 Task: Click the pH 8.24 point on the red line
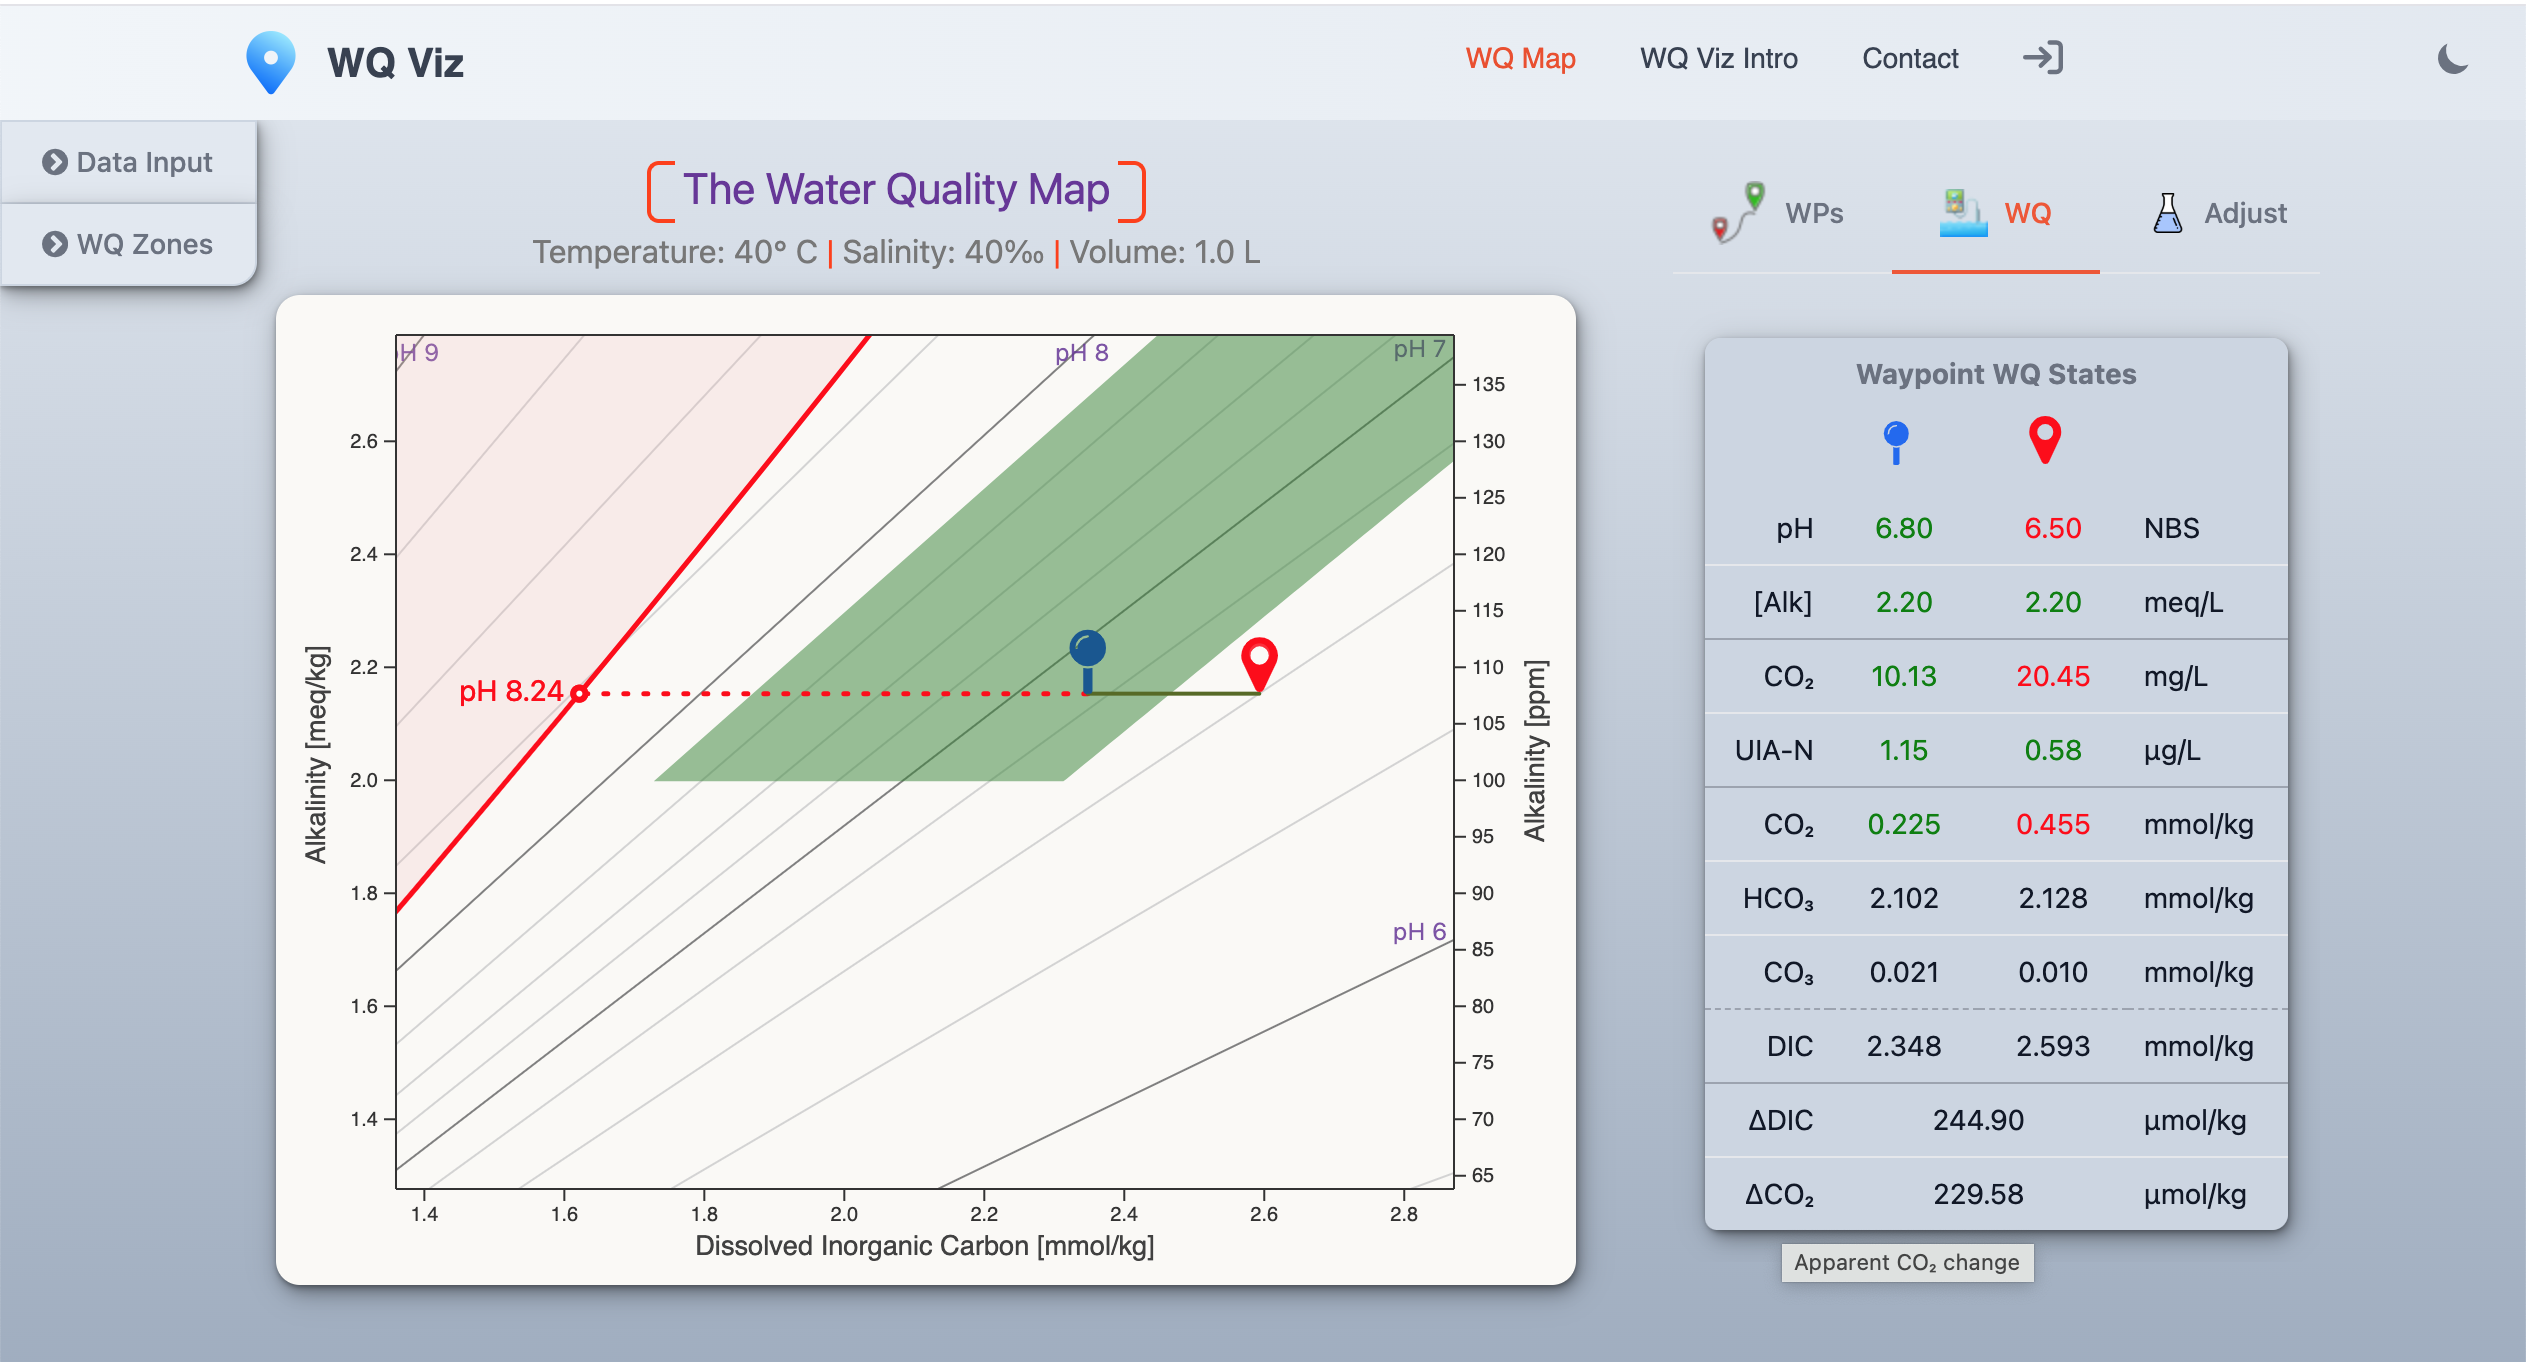pyautogui.click(x=579, y=693)
